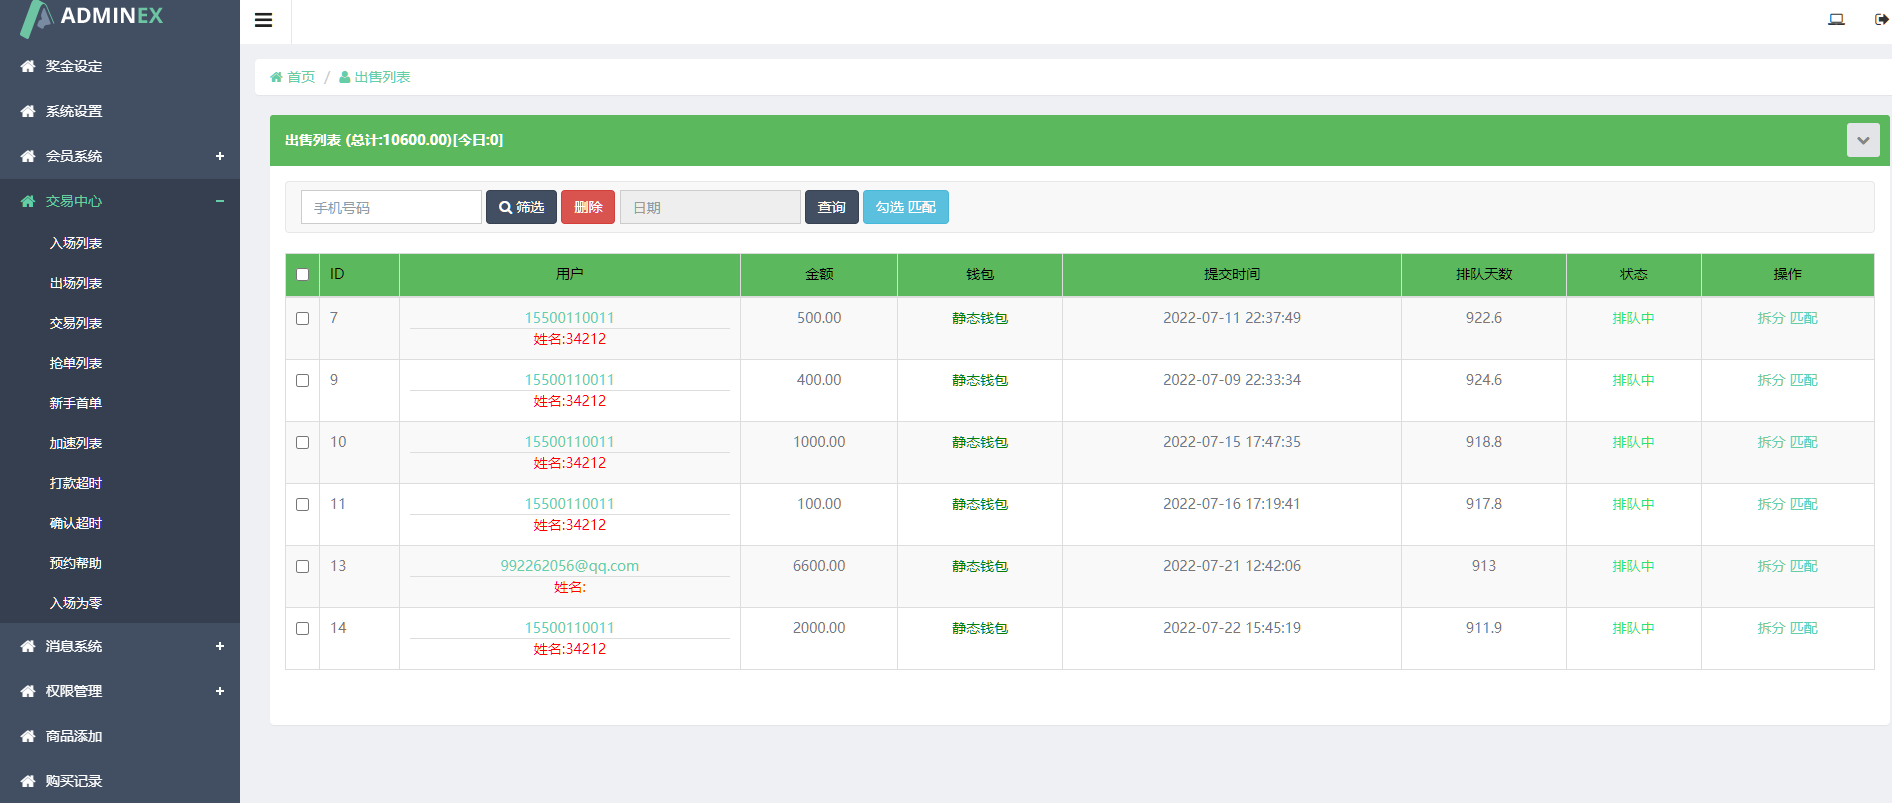Open 抢单列表 in the sidebar
The width and height of the screenshot is (1892, 803).
pos(76,363)
